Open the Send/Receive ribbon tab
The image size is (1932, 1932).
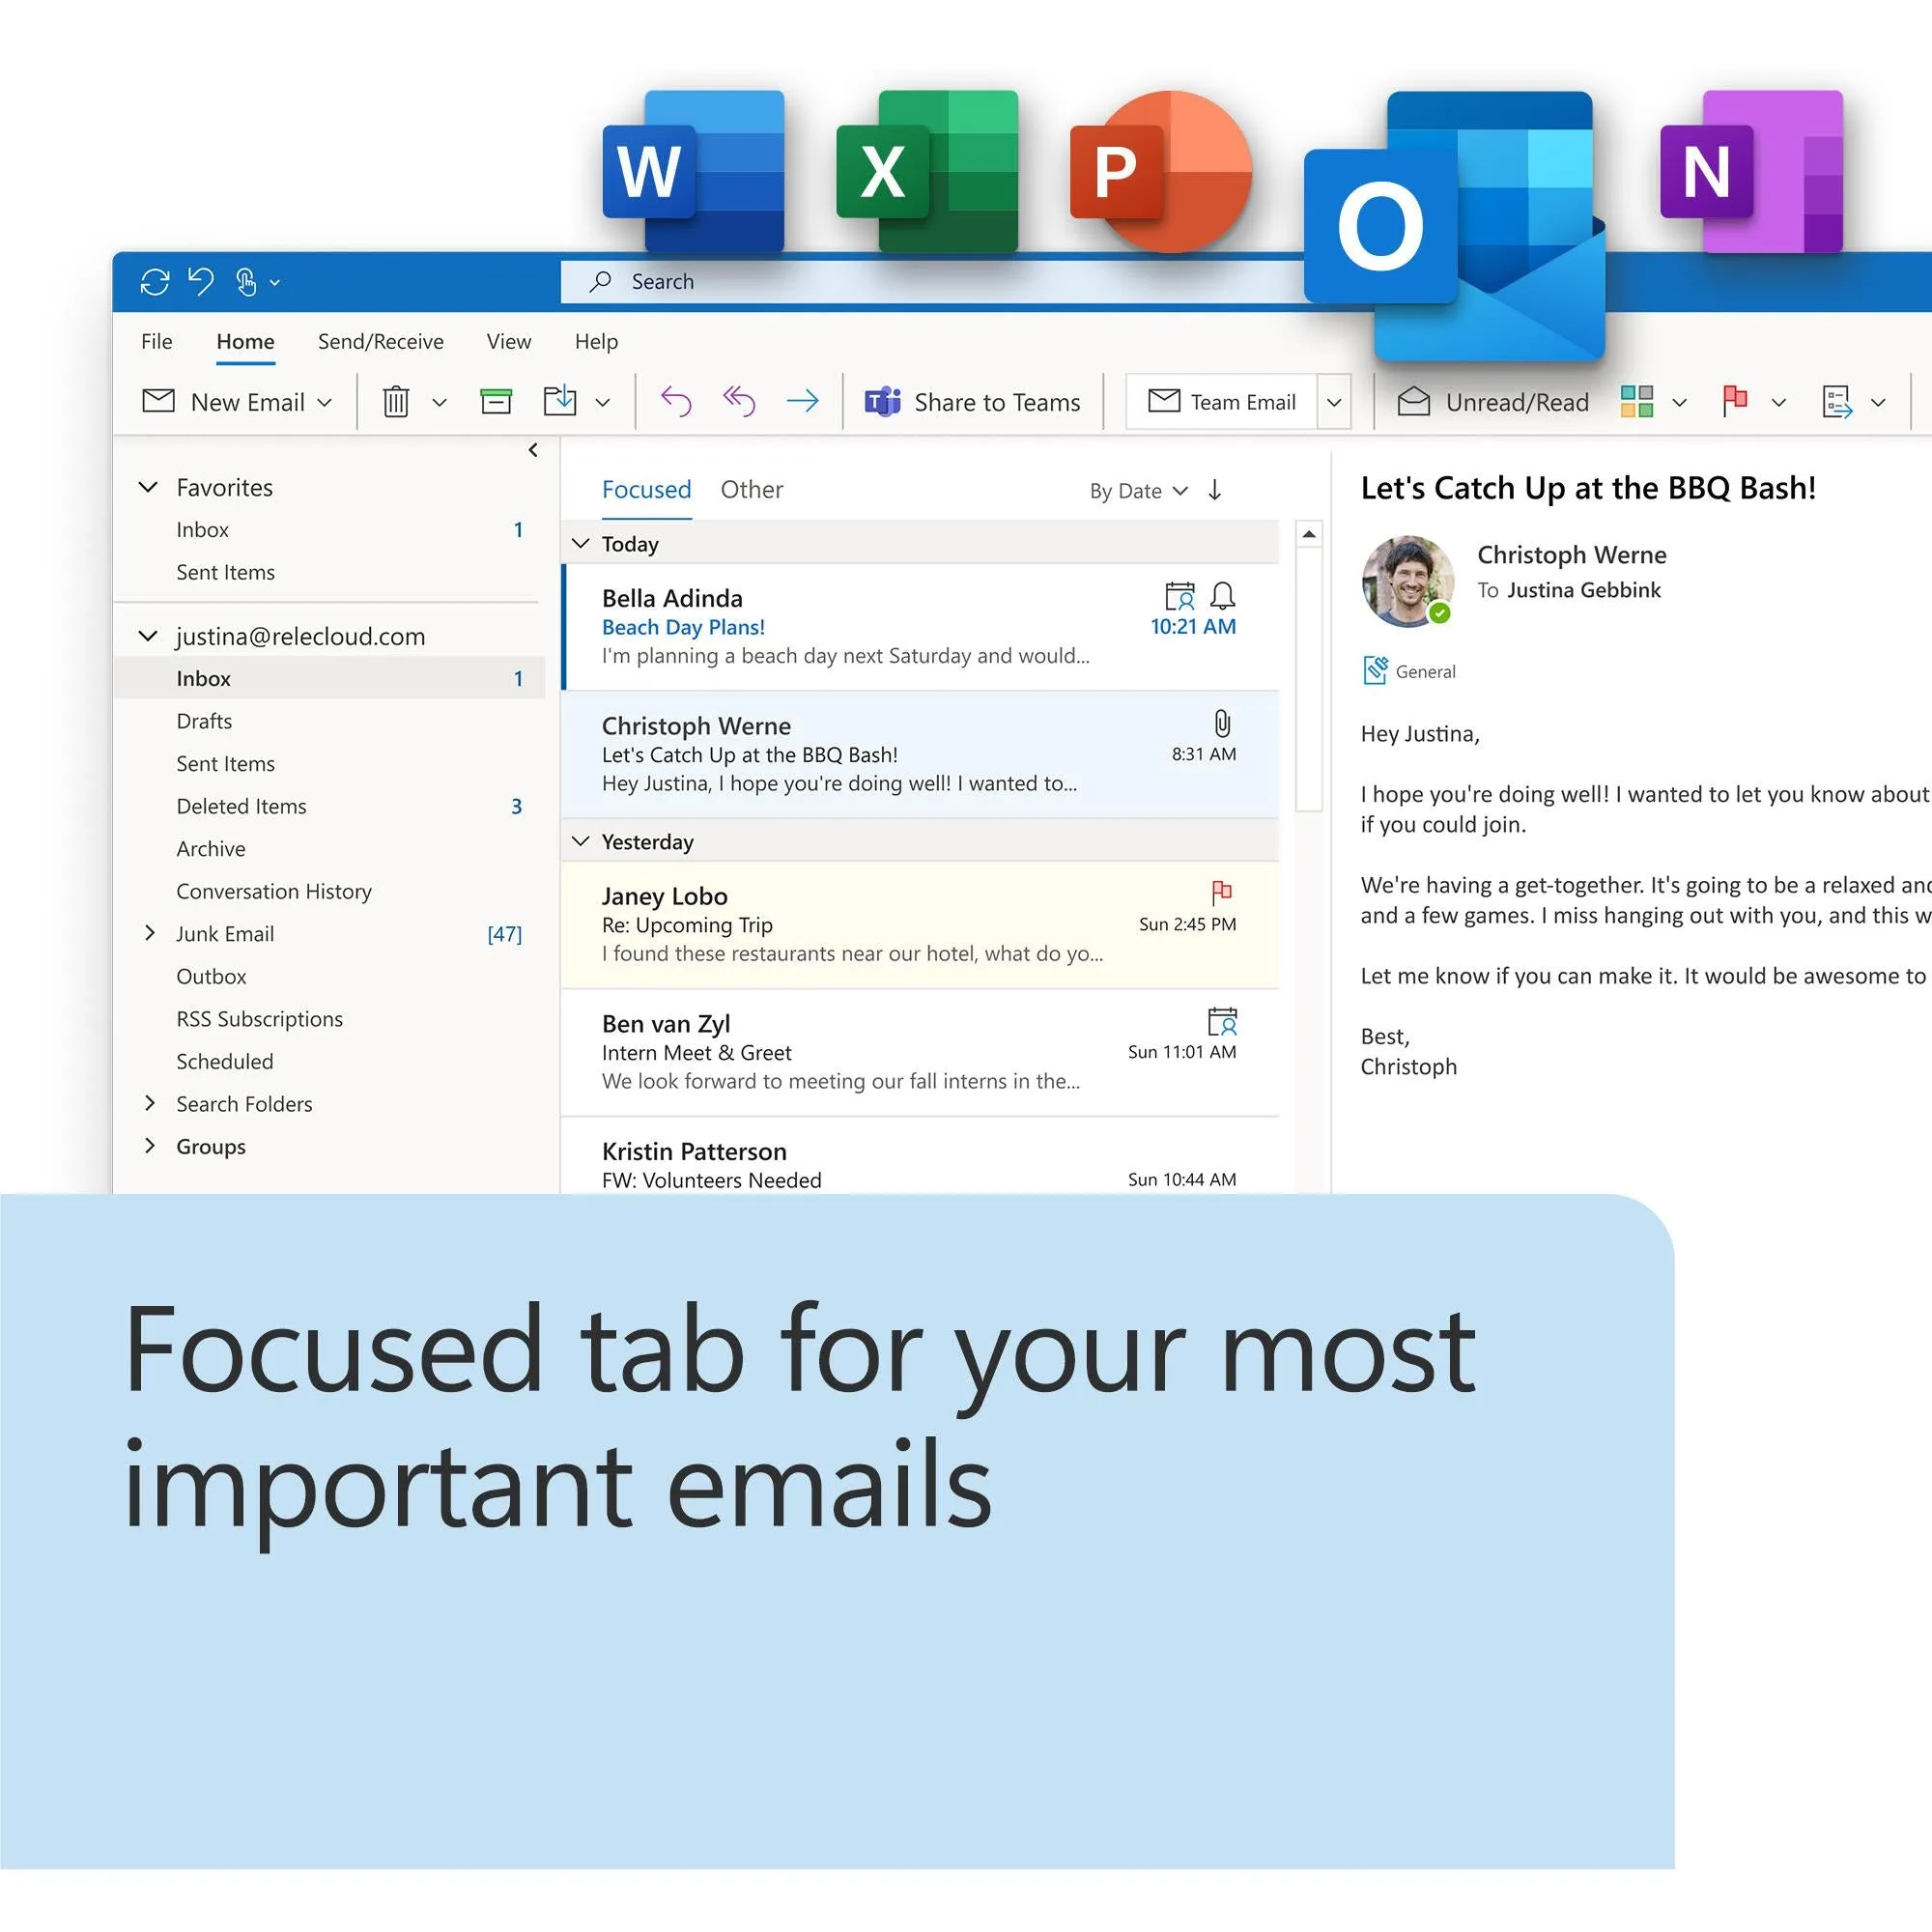(x=380, y=342)
